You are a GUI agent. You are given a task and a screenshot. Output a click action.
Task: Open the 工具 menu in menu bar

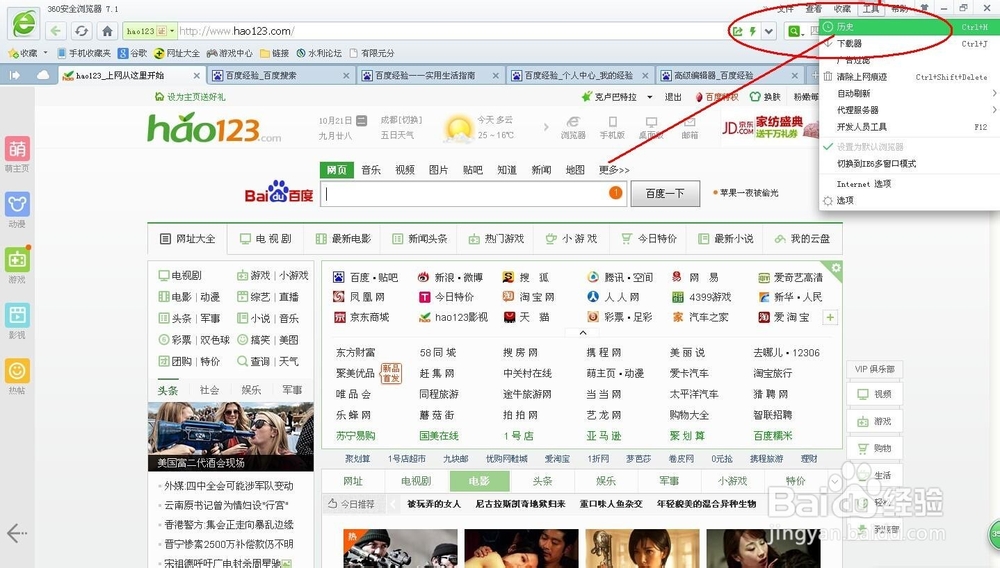(871, 9)
